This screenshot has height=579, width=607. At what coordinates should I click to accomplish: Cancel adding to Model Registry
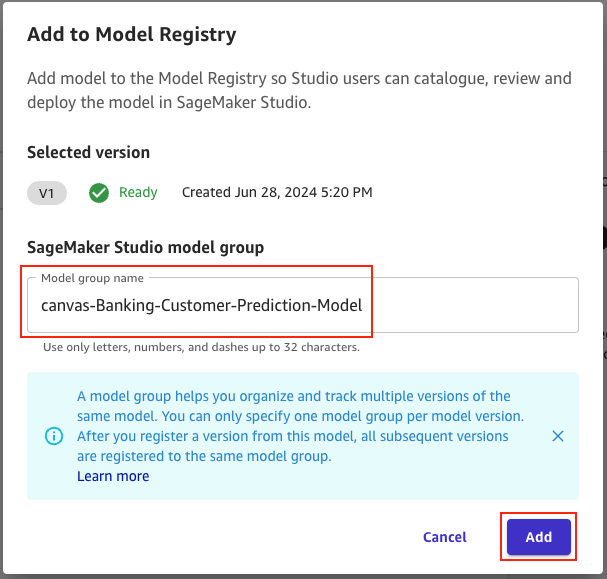[x=444, y=537]
